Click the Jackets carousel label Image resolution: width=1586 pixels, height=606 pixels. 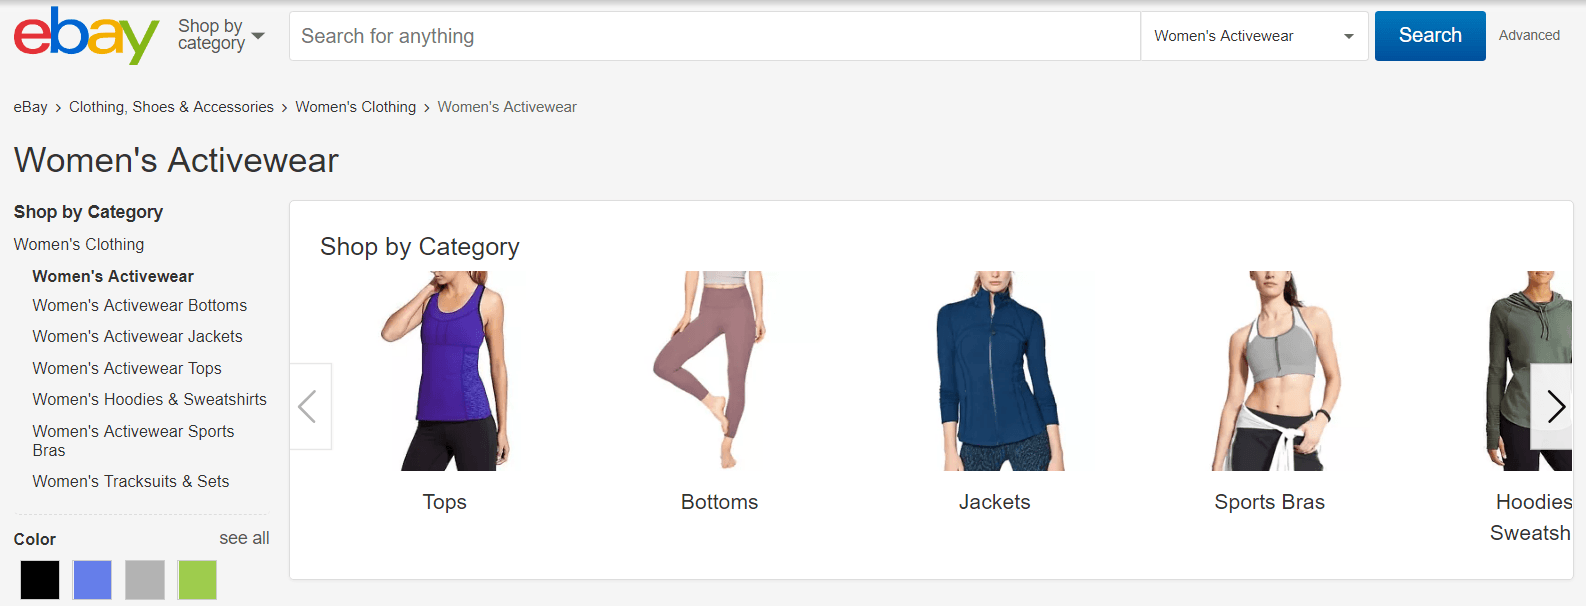pos(994,502)
